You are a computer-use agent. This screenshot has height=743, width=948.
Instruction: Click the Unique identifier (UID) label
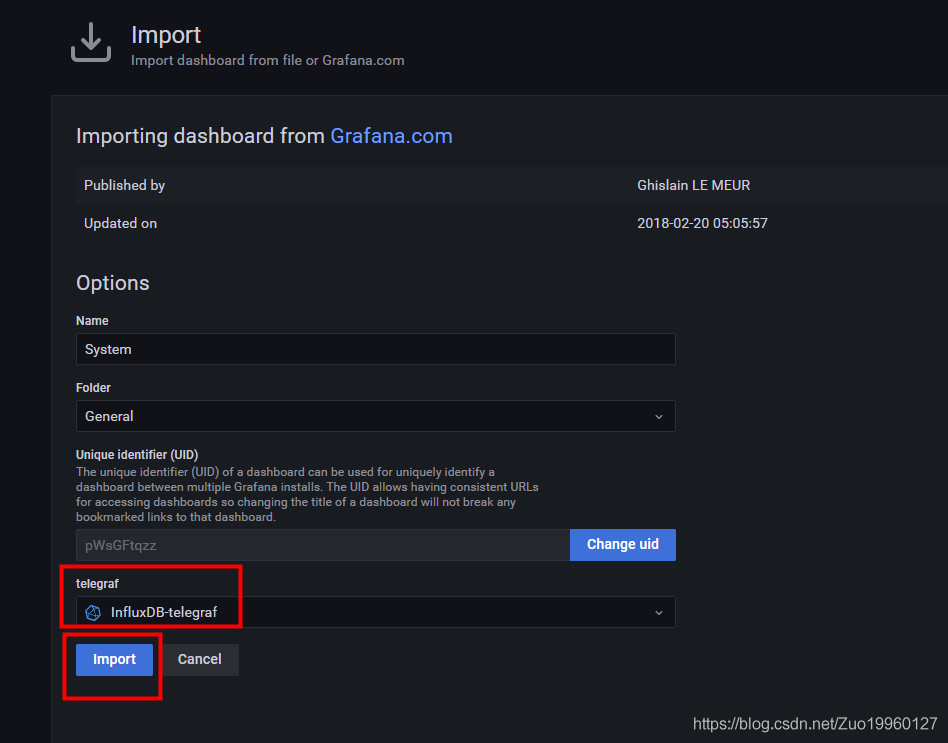point(137,455)
